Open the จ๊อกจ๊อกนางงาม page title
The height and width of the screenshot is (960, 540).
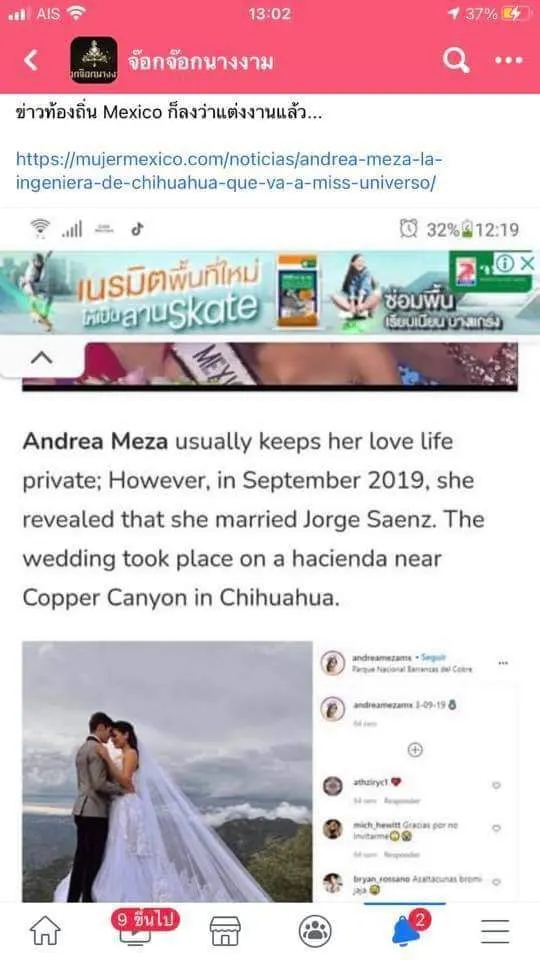pos(201,62)
